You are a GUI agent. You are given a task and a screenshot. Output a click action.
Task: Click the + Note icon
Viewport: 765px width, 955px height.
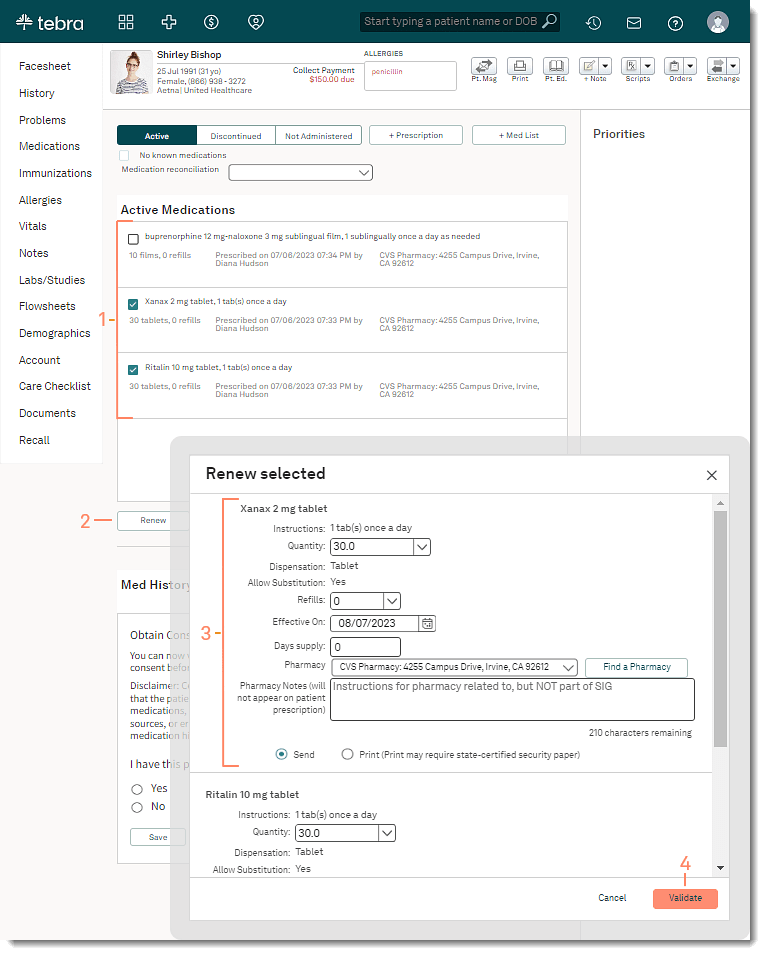point(589,66)
